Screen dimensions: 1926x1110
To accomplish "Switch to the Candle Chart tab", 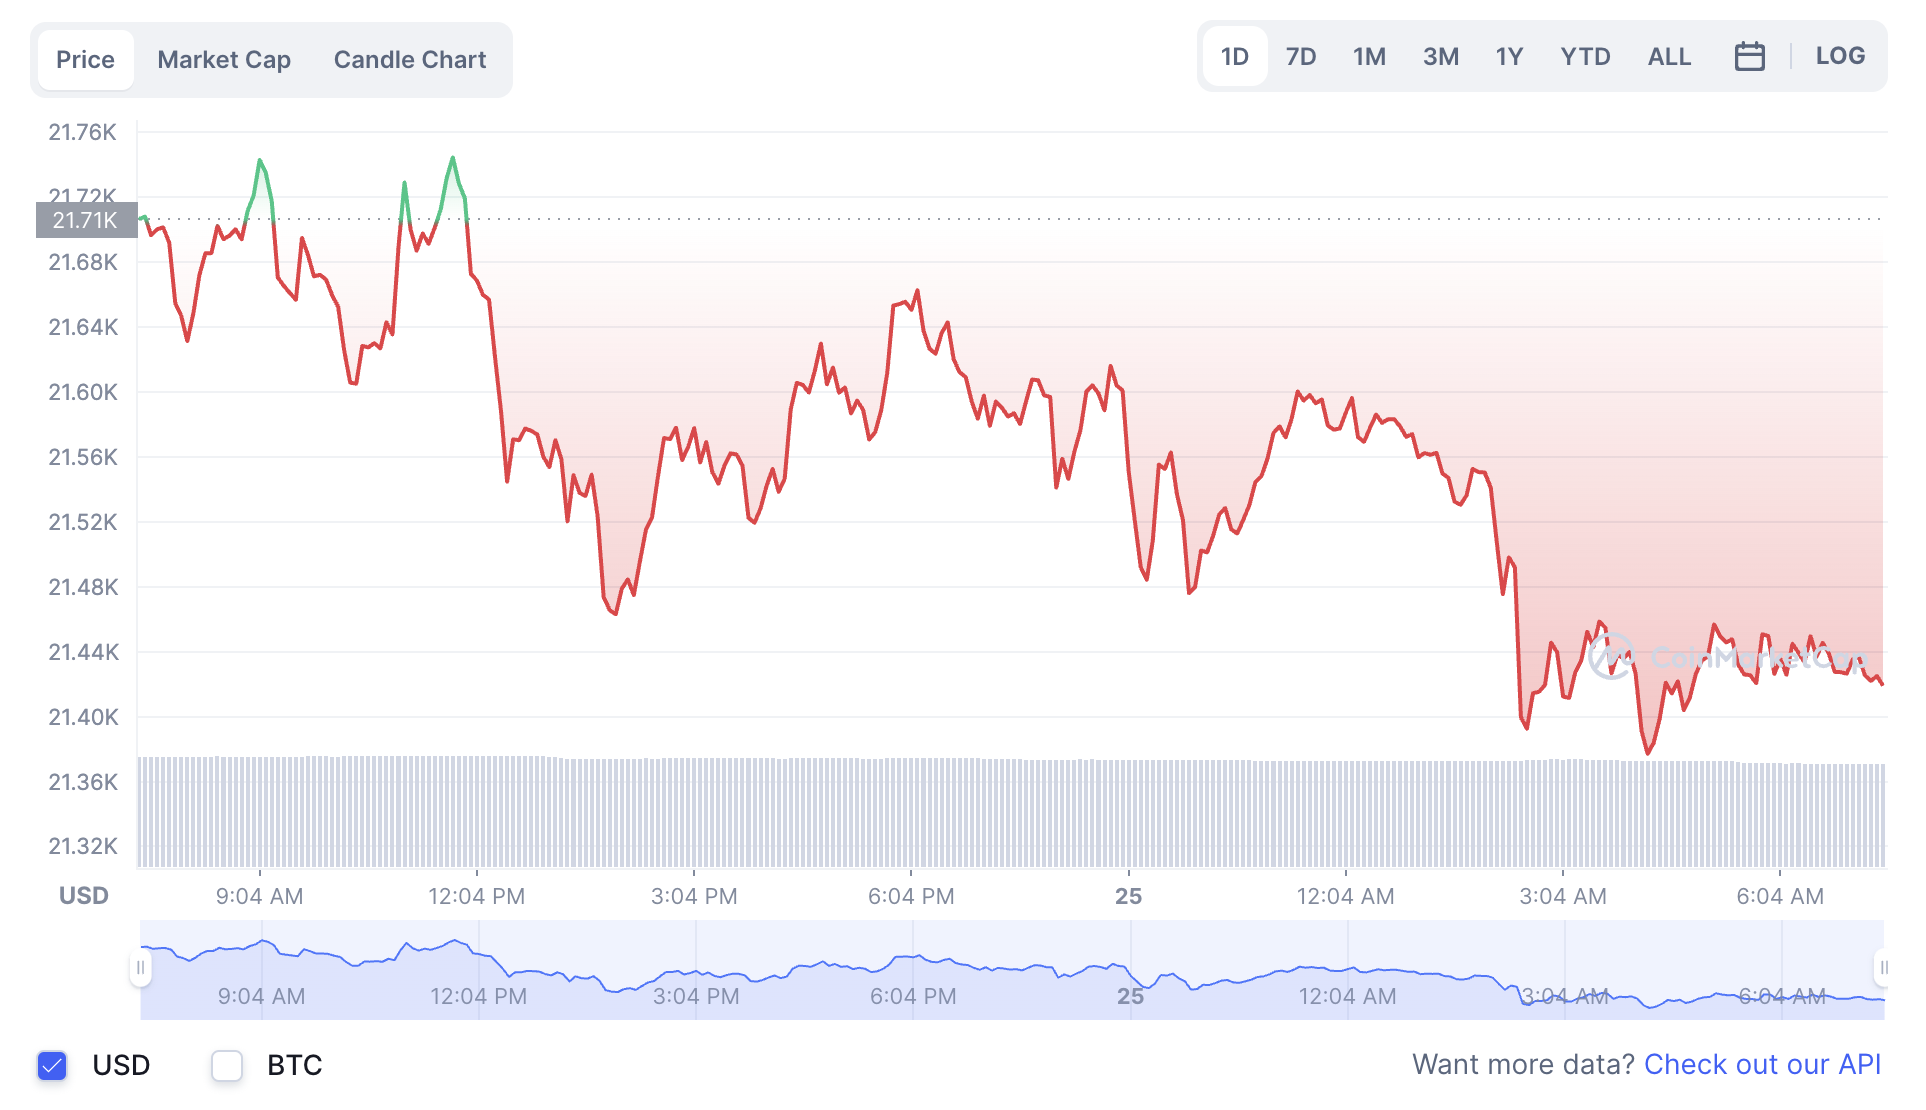I will pyautogui.click(x=409, y=59).
